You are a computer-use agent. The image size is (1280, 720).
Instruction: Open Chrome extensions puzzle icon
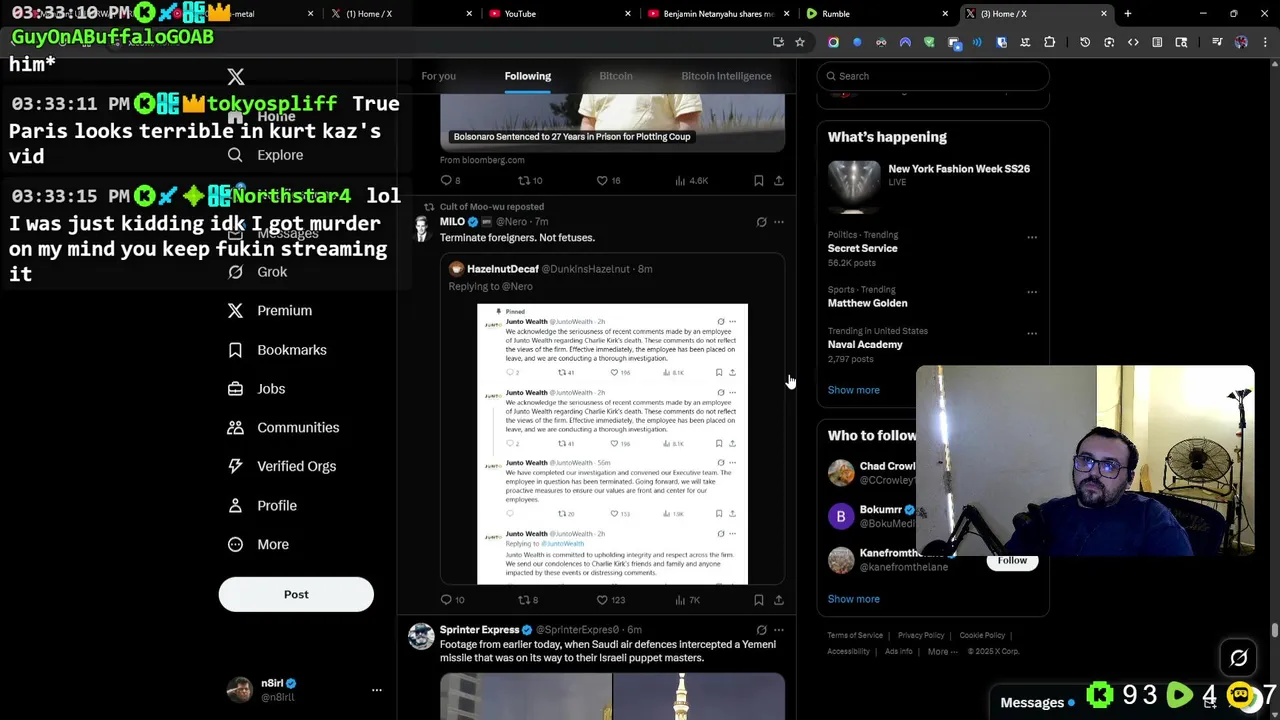pos(1049,42)
